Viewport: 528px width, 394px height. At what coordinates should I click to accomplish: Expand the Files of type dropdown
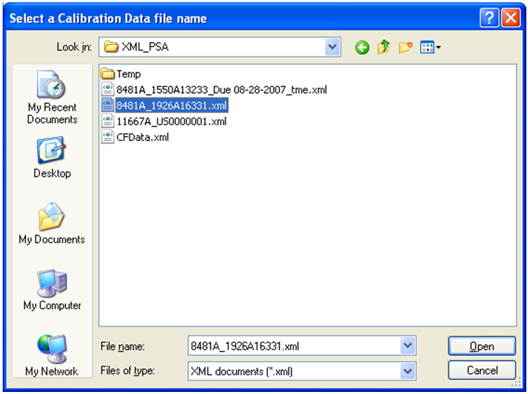(x=408, y=371)
